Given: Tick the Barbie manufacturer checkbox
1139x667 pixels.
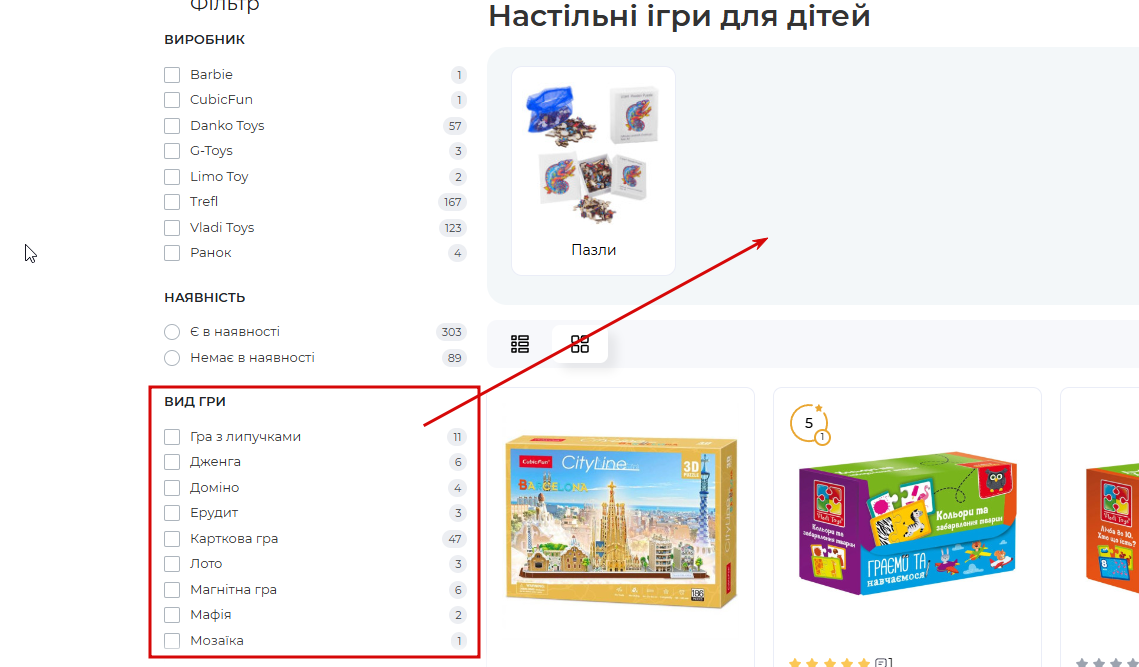Looking at the screenshot, I should [x=172, y=75].
